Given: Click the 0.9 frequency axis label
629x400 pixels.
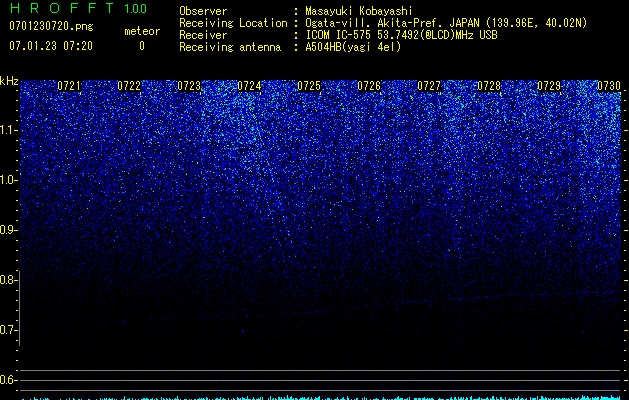Looking at the screenshot, I should 8,230.
